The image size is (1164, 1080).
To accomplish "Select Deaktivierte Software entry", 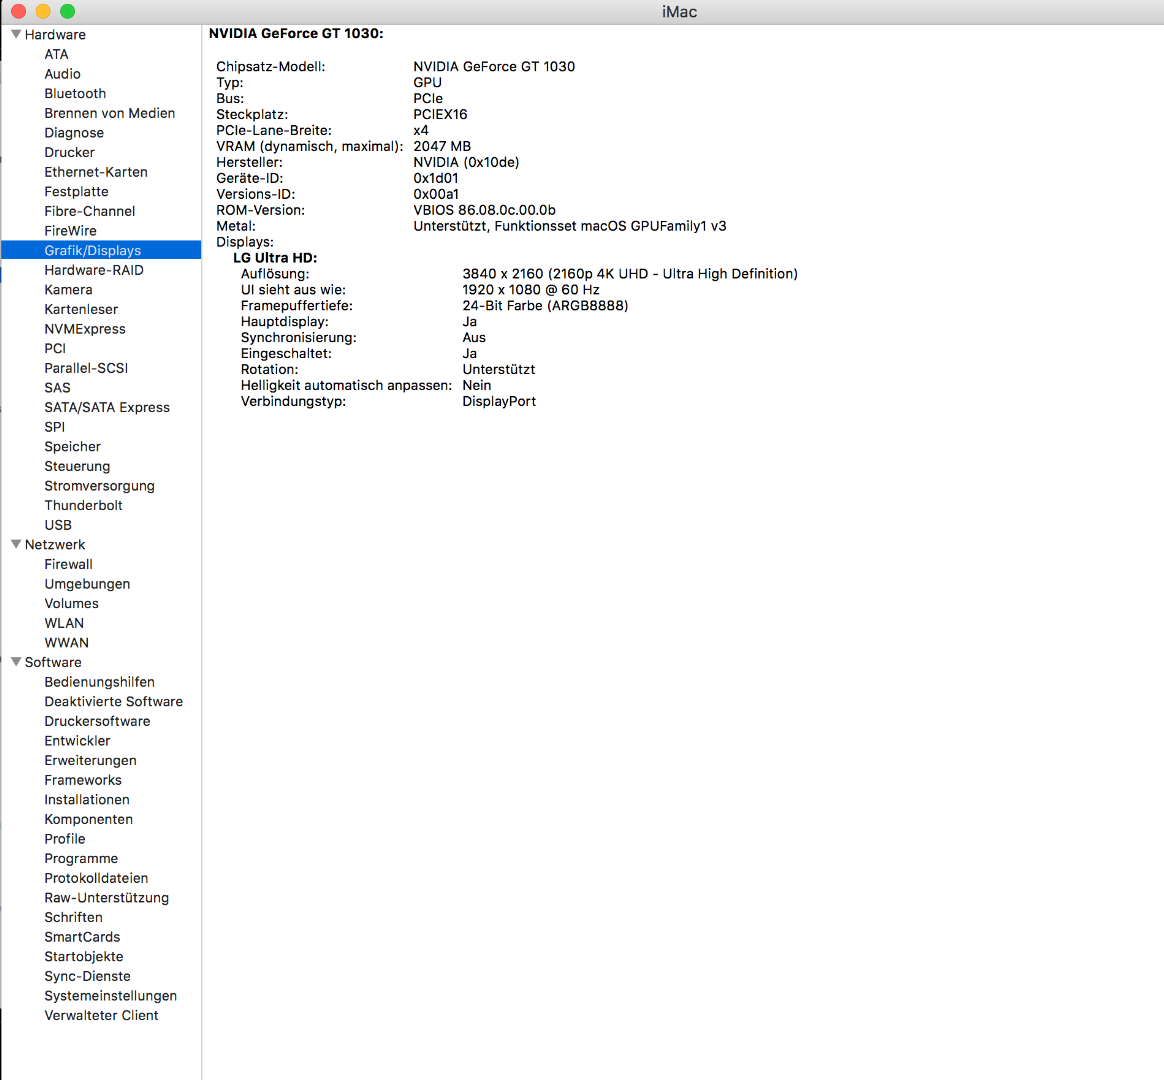I will tap(114, 701).
